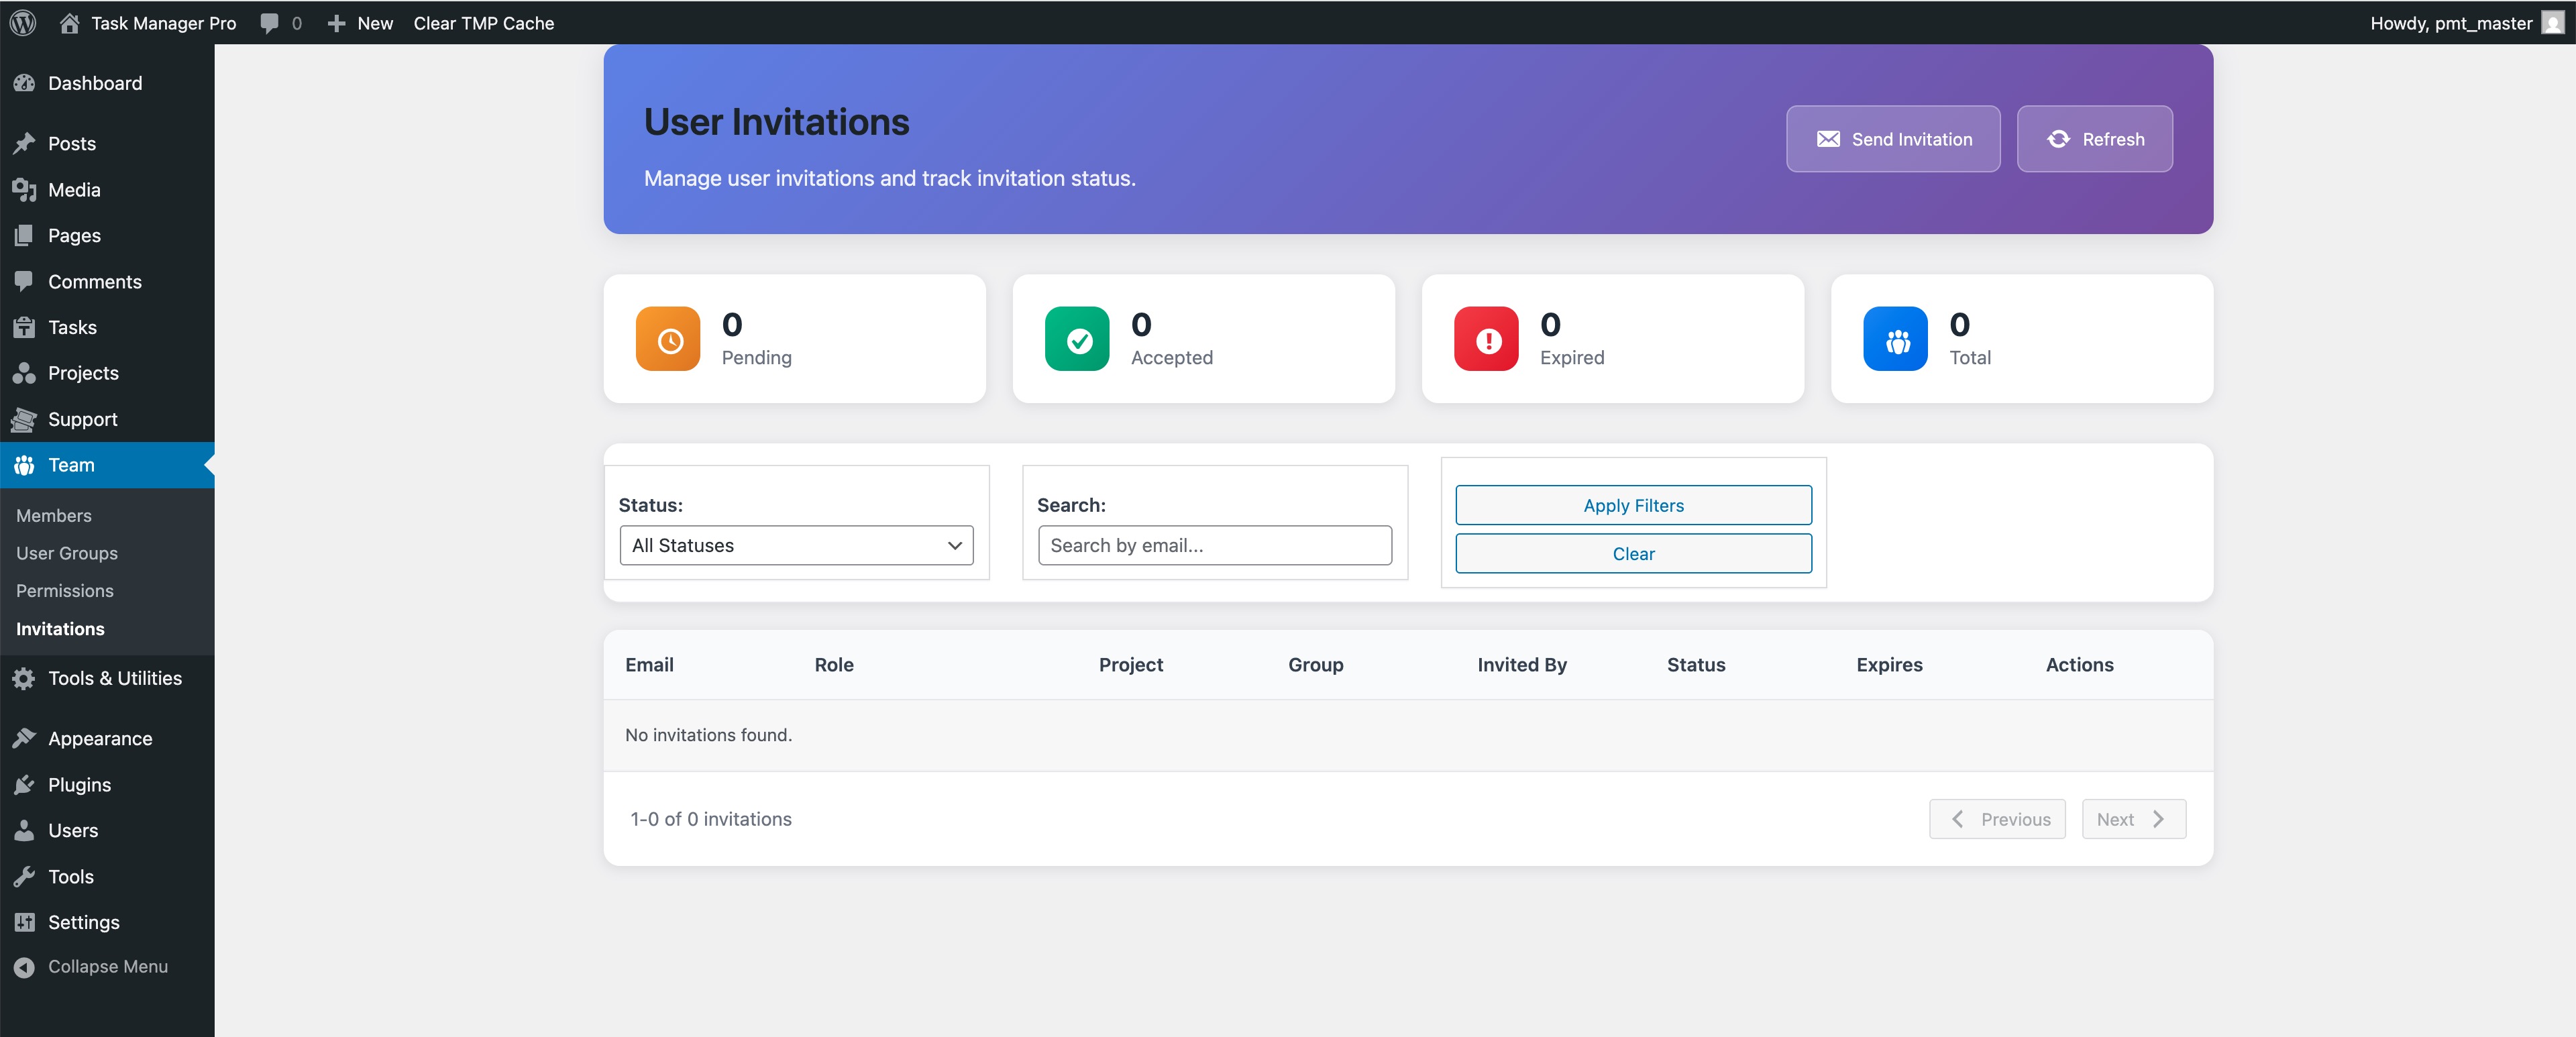Screen dimensions: 2576x1037
Task: Click the user avatar in top right
Action: (x=2552, y=22)
